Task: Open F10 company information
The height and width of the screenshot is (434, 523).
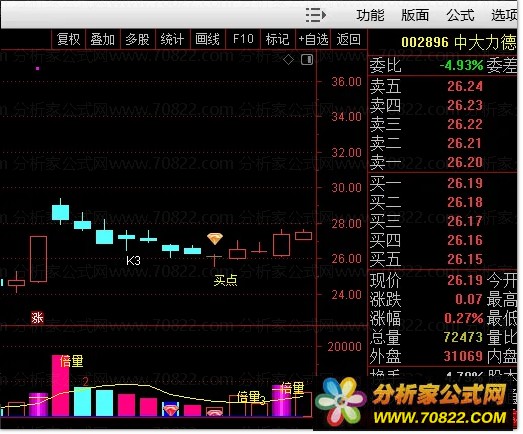Action: [243, 39]
